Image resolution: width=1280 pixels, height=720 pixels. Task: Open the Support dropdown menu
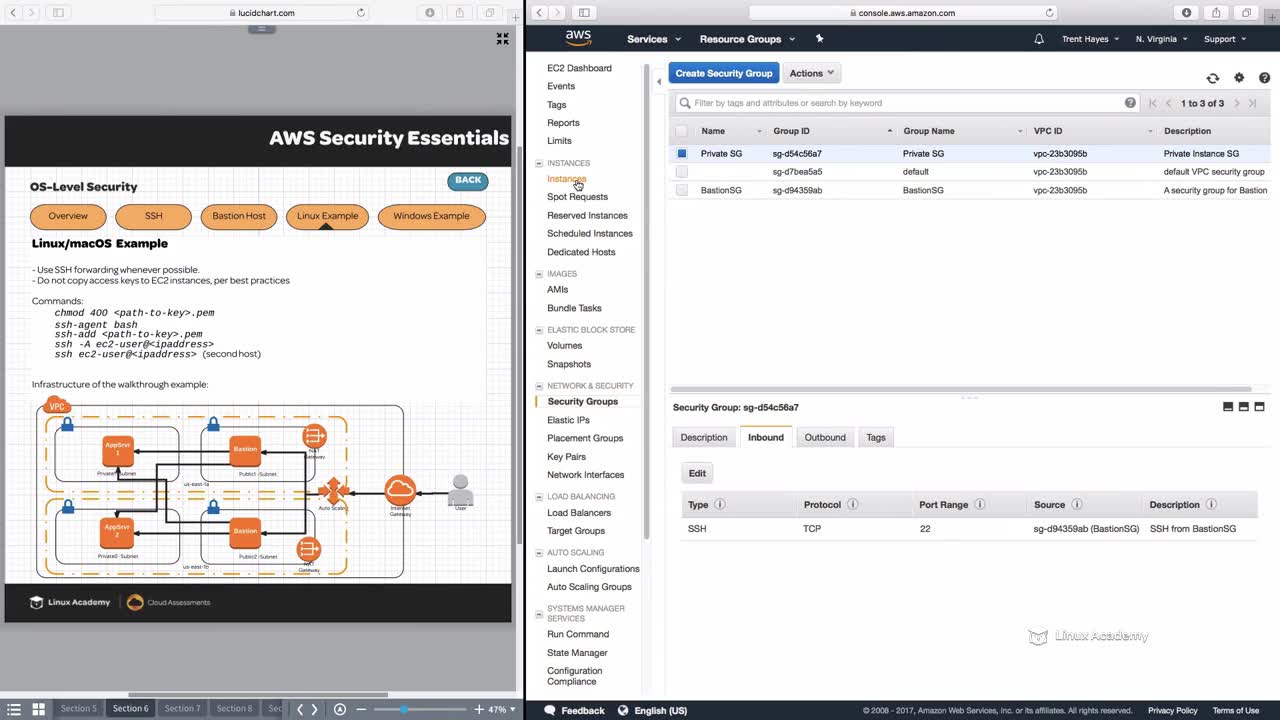(x=1225, y=39)
